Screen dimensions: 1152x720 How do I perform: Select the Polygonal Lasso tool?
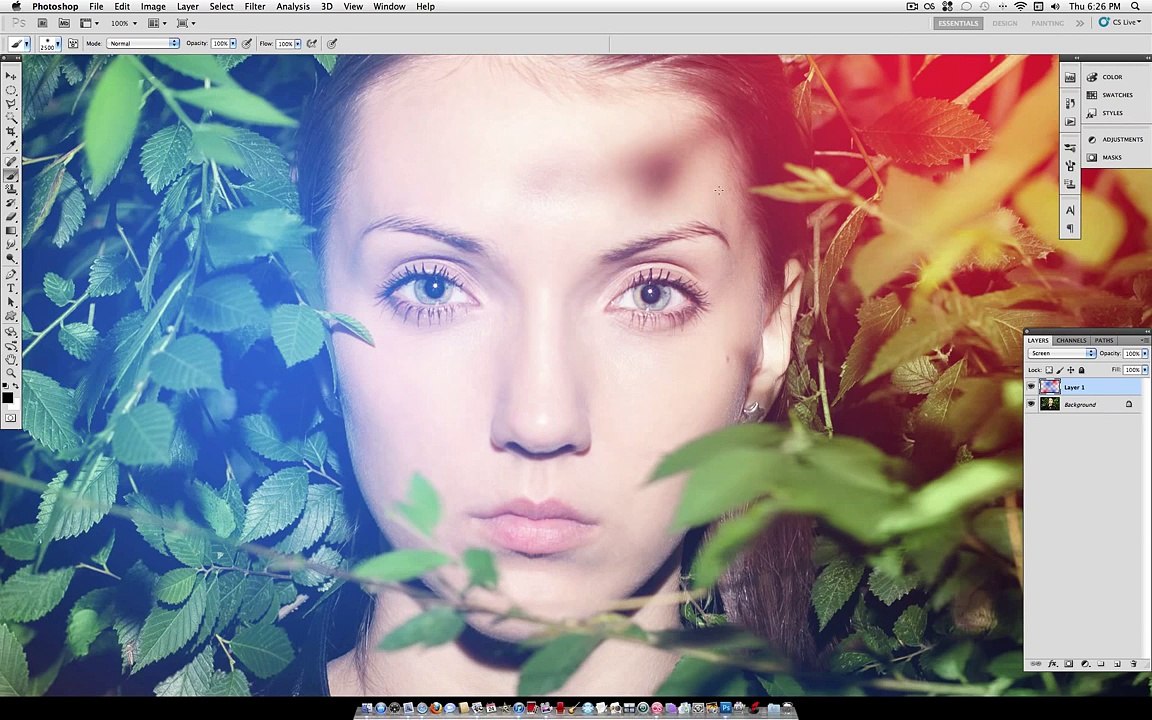[x=11, y=104]
